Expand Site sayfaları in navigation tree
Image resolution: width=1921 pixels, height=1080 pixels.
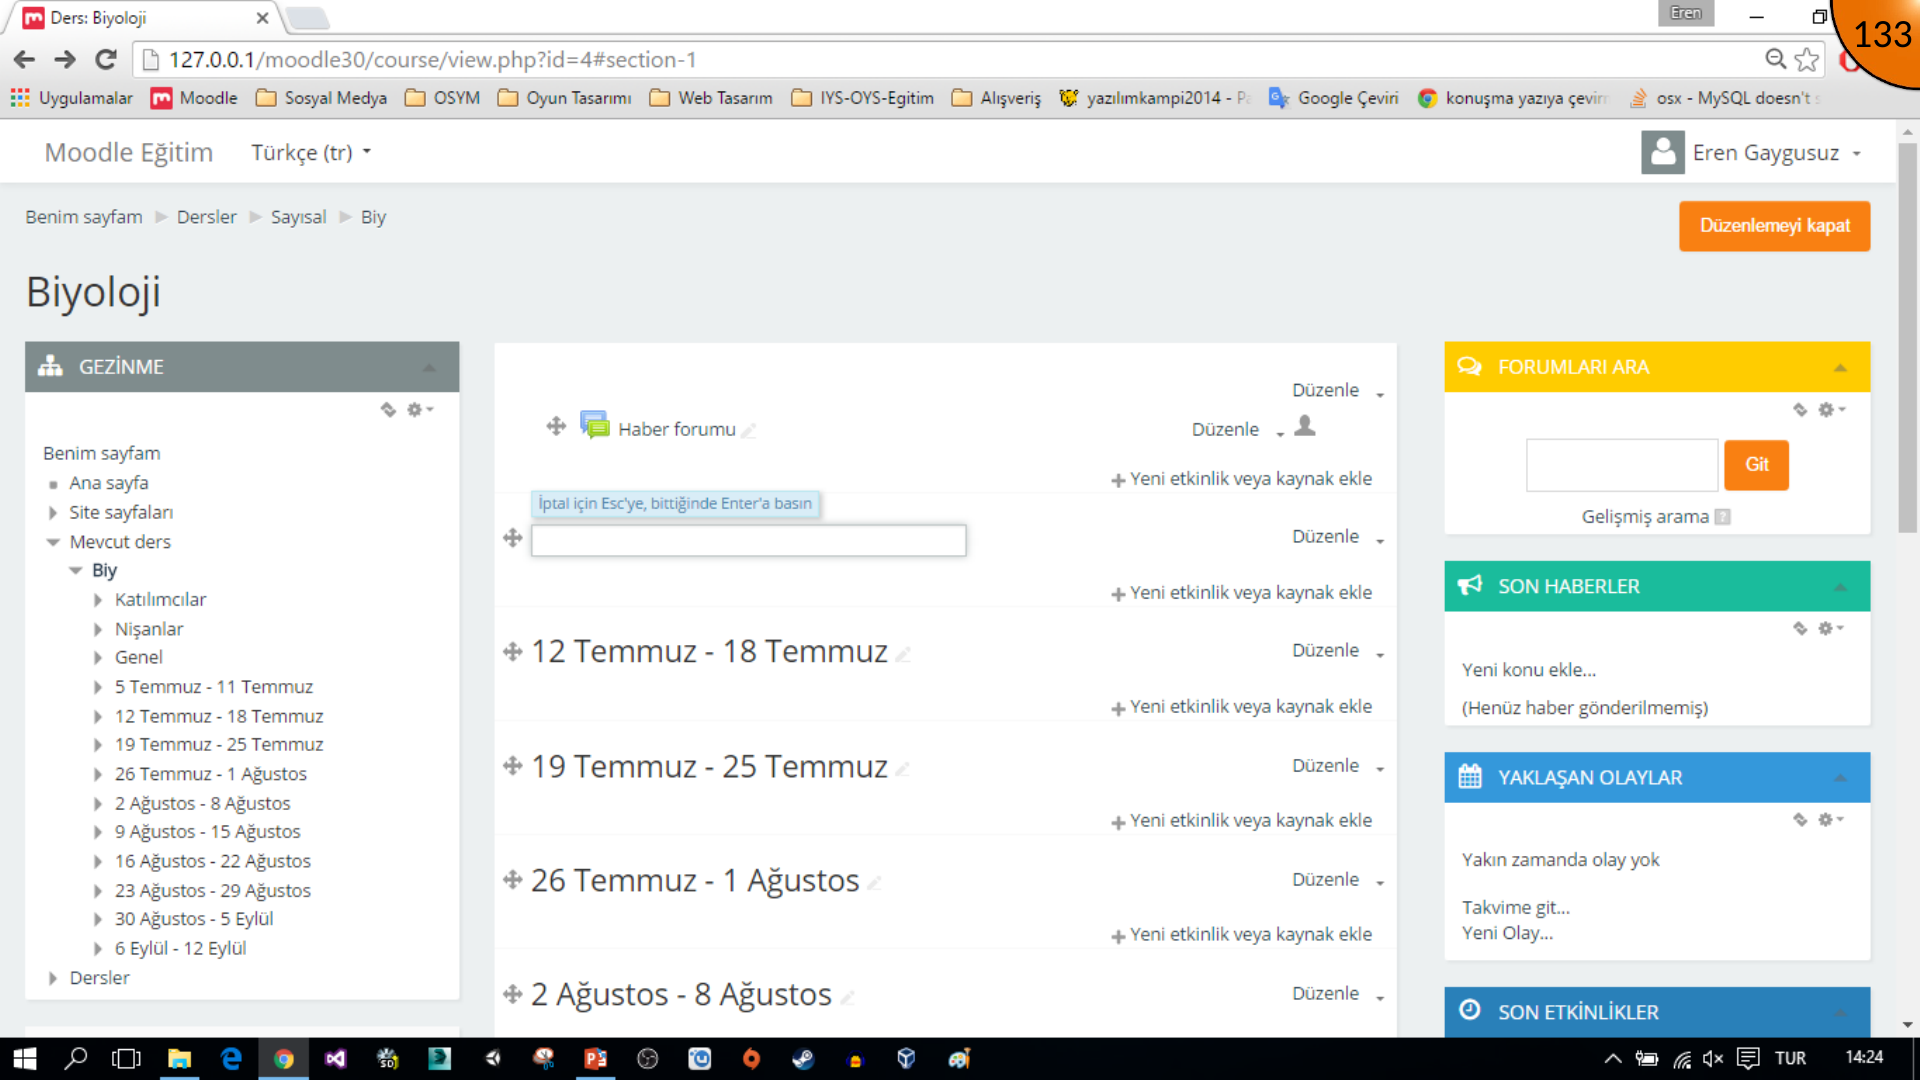pos(53,513)
